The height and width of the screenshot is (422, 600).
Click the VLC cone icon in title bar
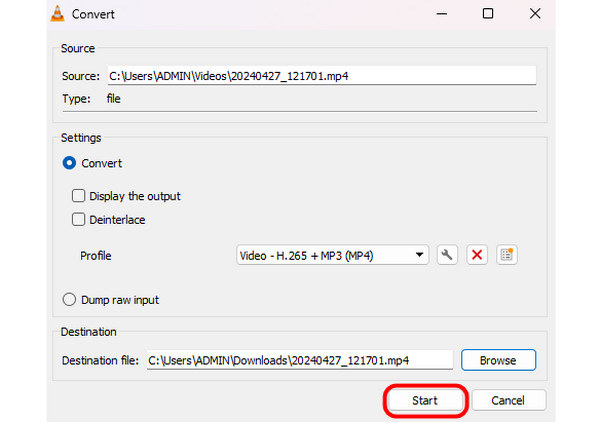(x=58, y=14)
